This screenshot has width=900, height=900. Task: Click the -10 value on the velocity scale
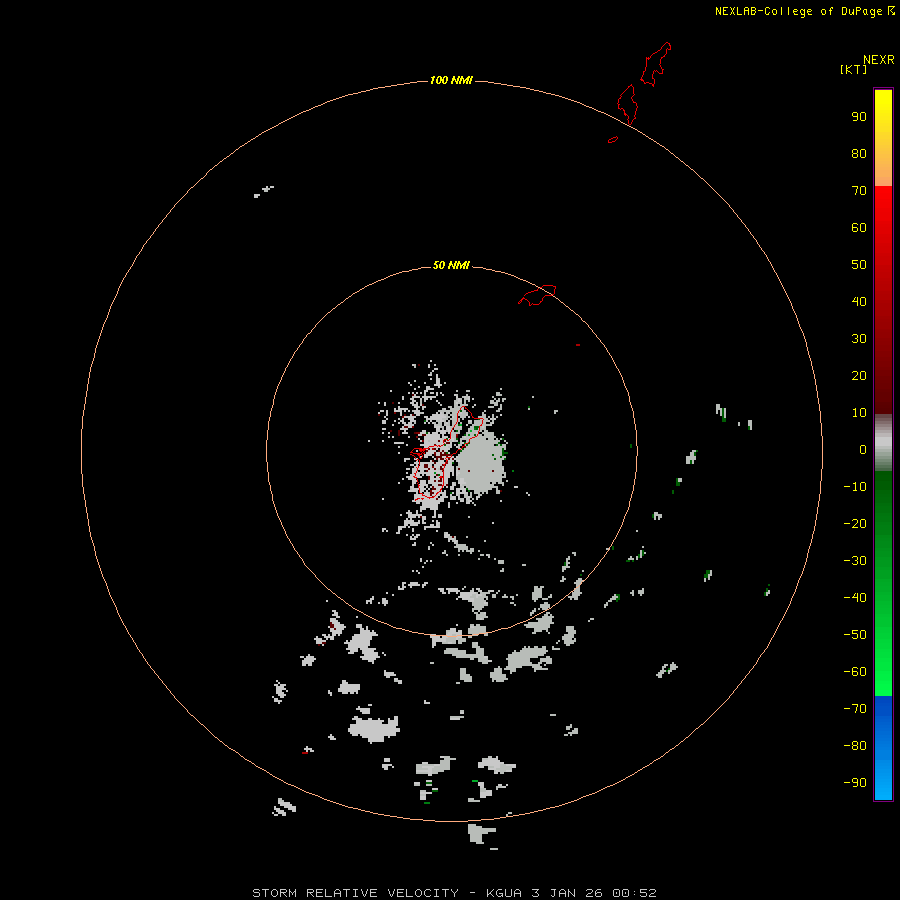(855, 487)
